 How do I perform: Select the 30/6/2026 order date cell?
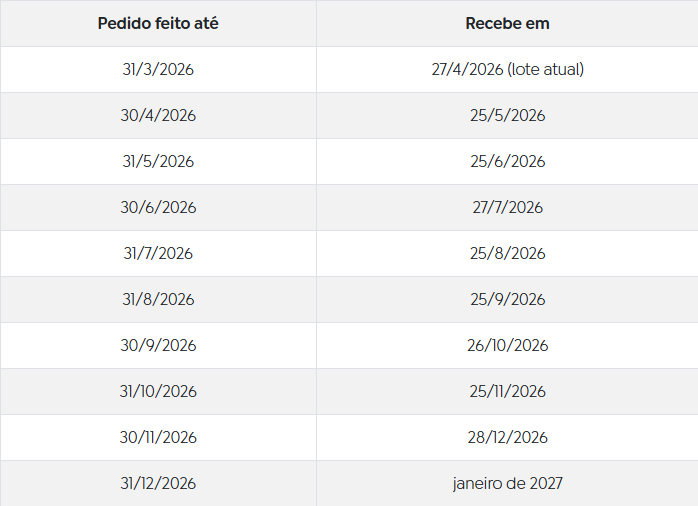coord(158,207)
